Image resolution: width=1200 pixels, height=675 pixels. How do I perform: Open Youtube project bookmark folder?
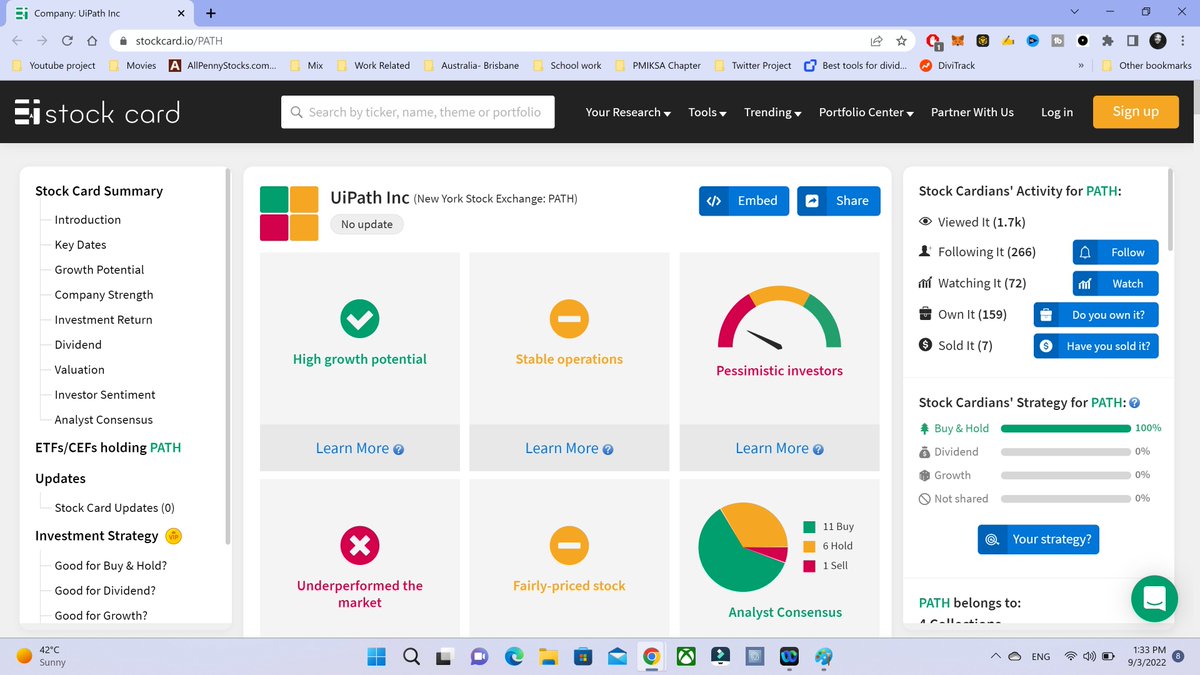53,66
